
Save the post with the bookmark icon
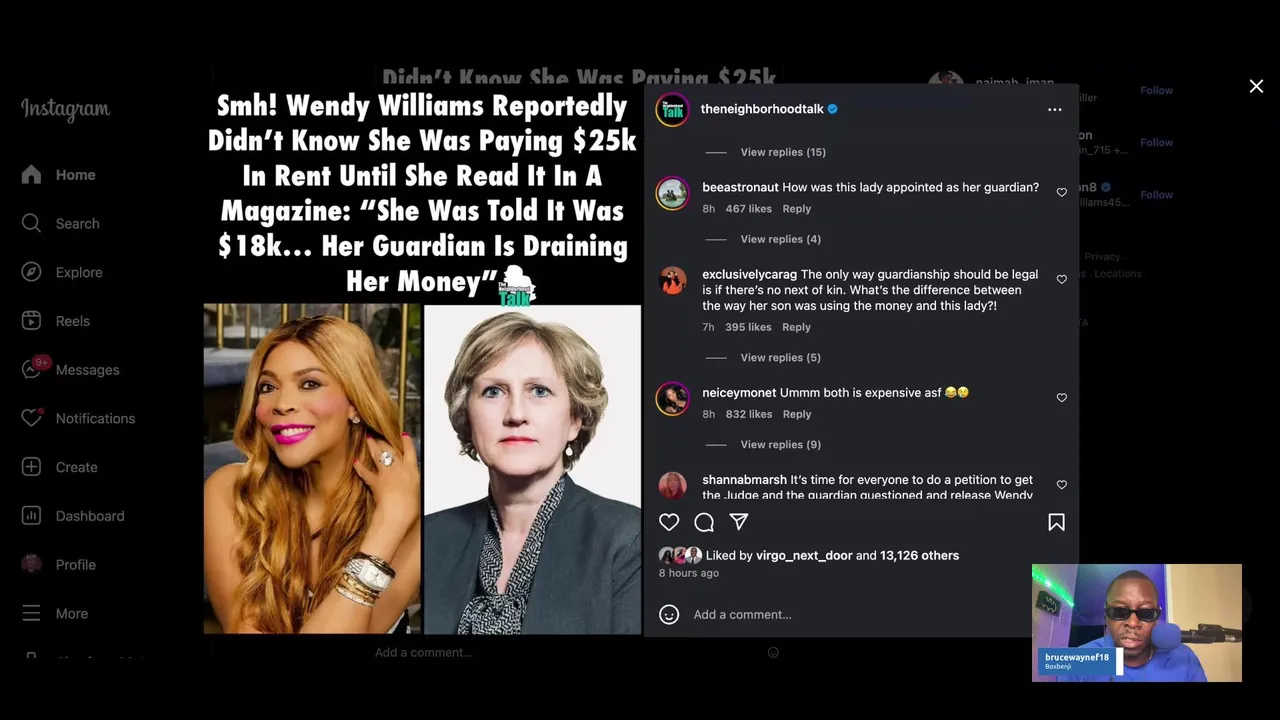pyautogui.click(x=1056, y=522)
